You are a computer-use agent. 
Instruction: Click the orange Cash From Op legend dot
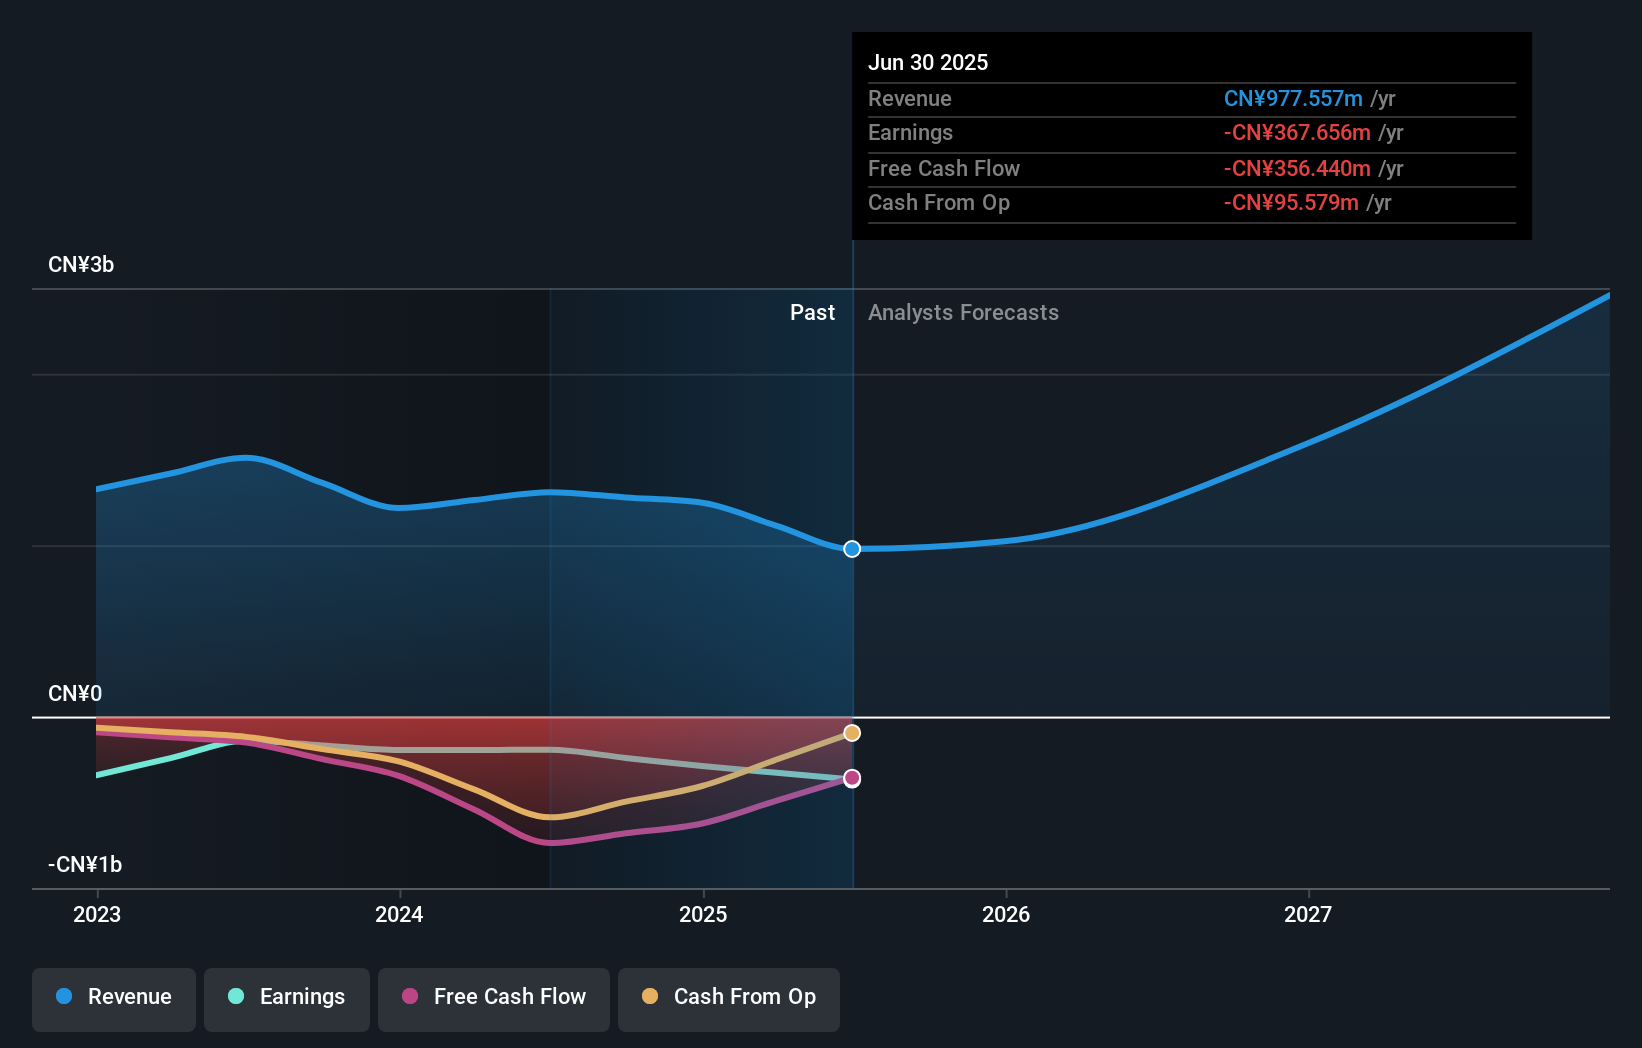pyautogui.click(x=652, y=997)
